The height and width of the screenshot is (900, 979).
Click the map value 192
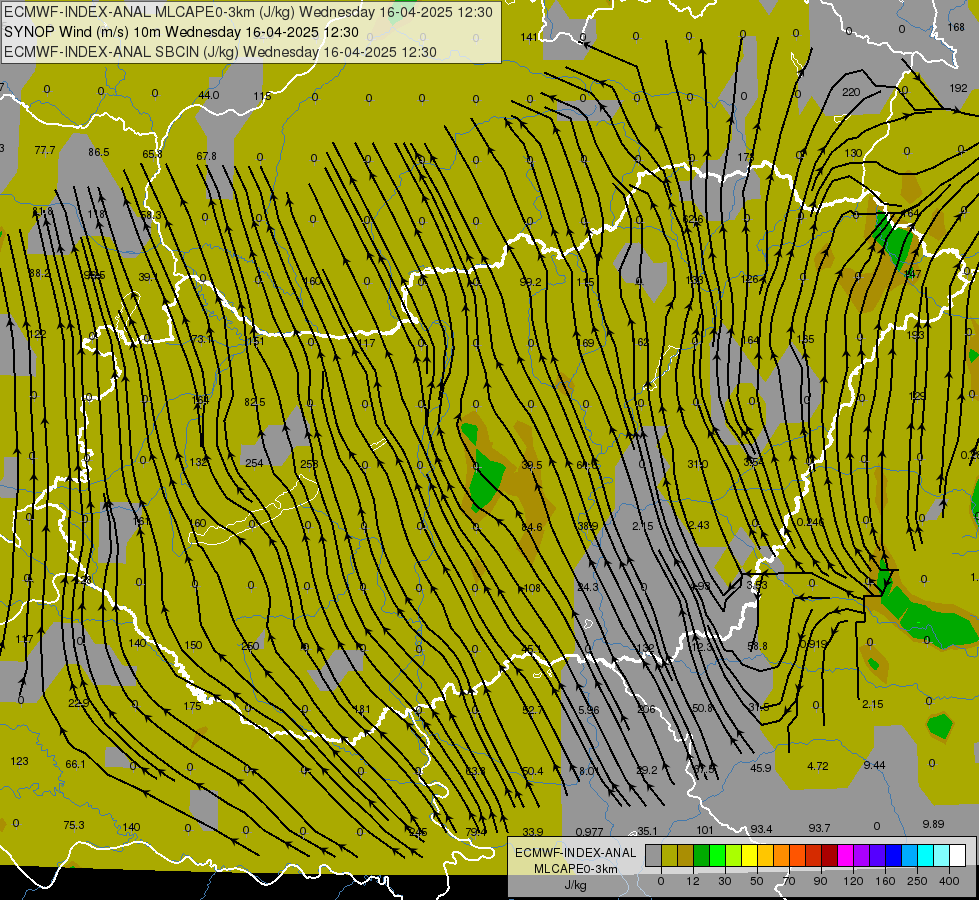[958, 89]
